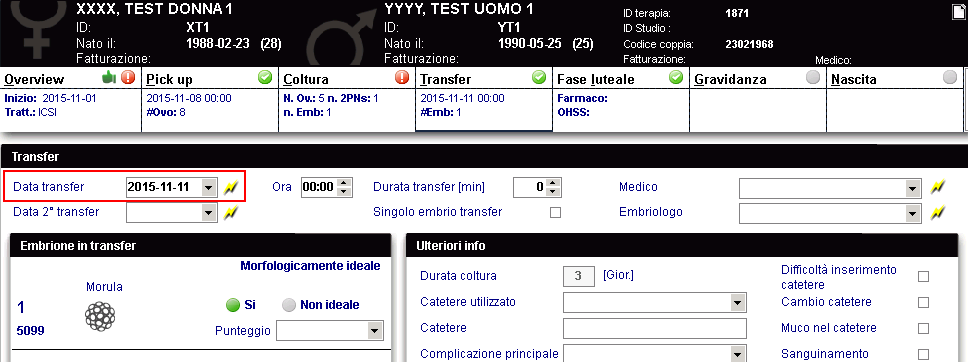Enable the Difficoltà inserimento catetere checkbox

pos(924,277)
